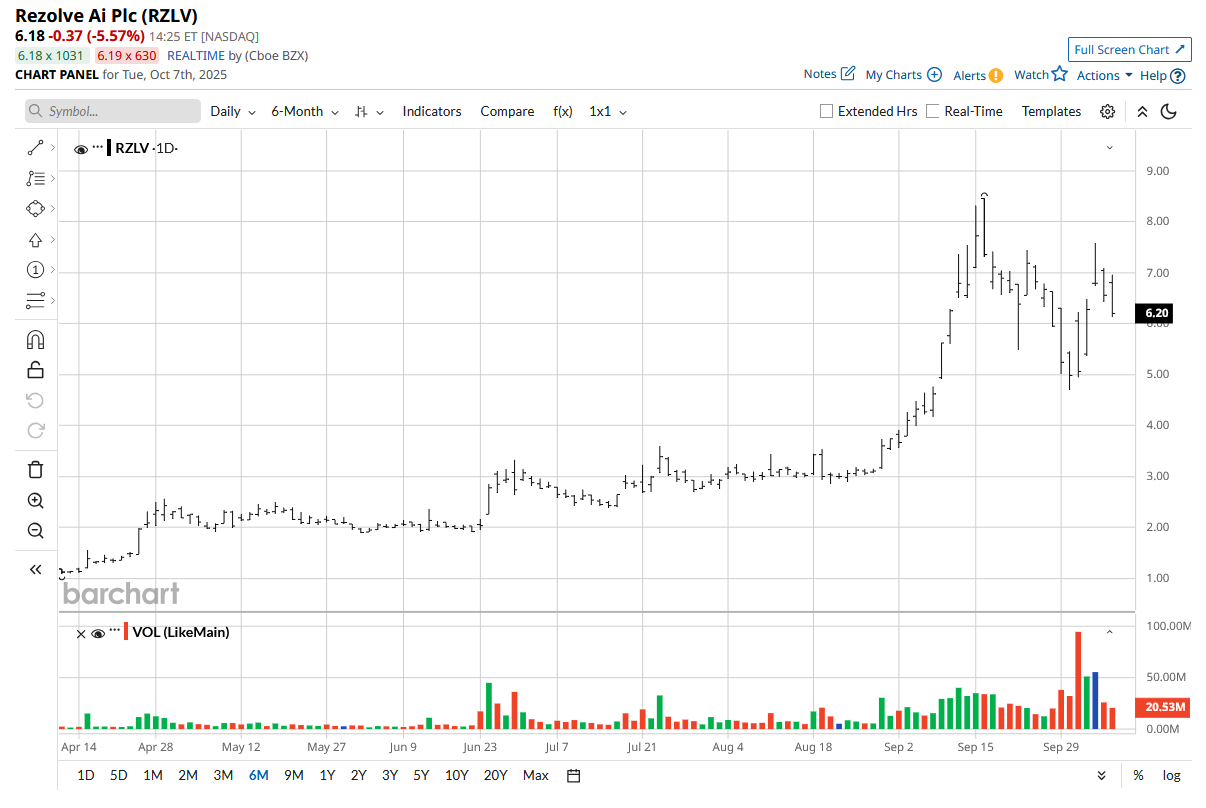This screenshot has height=808, width=1206.
Task: Select the shapes drawing tool
Action: [x=35, y=209]
